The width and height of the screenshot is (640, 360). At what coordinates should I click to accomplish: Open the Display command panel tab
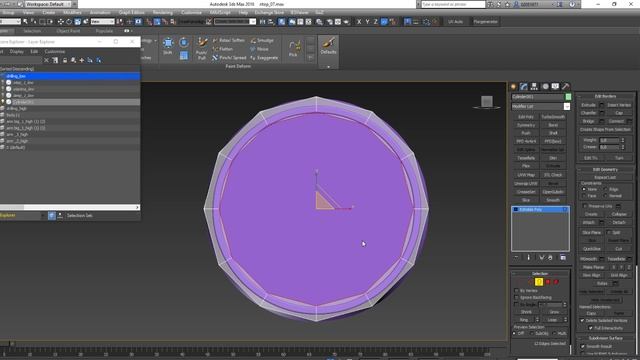[x=555, y=87]
